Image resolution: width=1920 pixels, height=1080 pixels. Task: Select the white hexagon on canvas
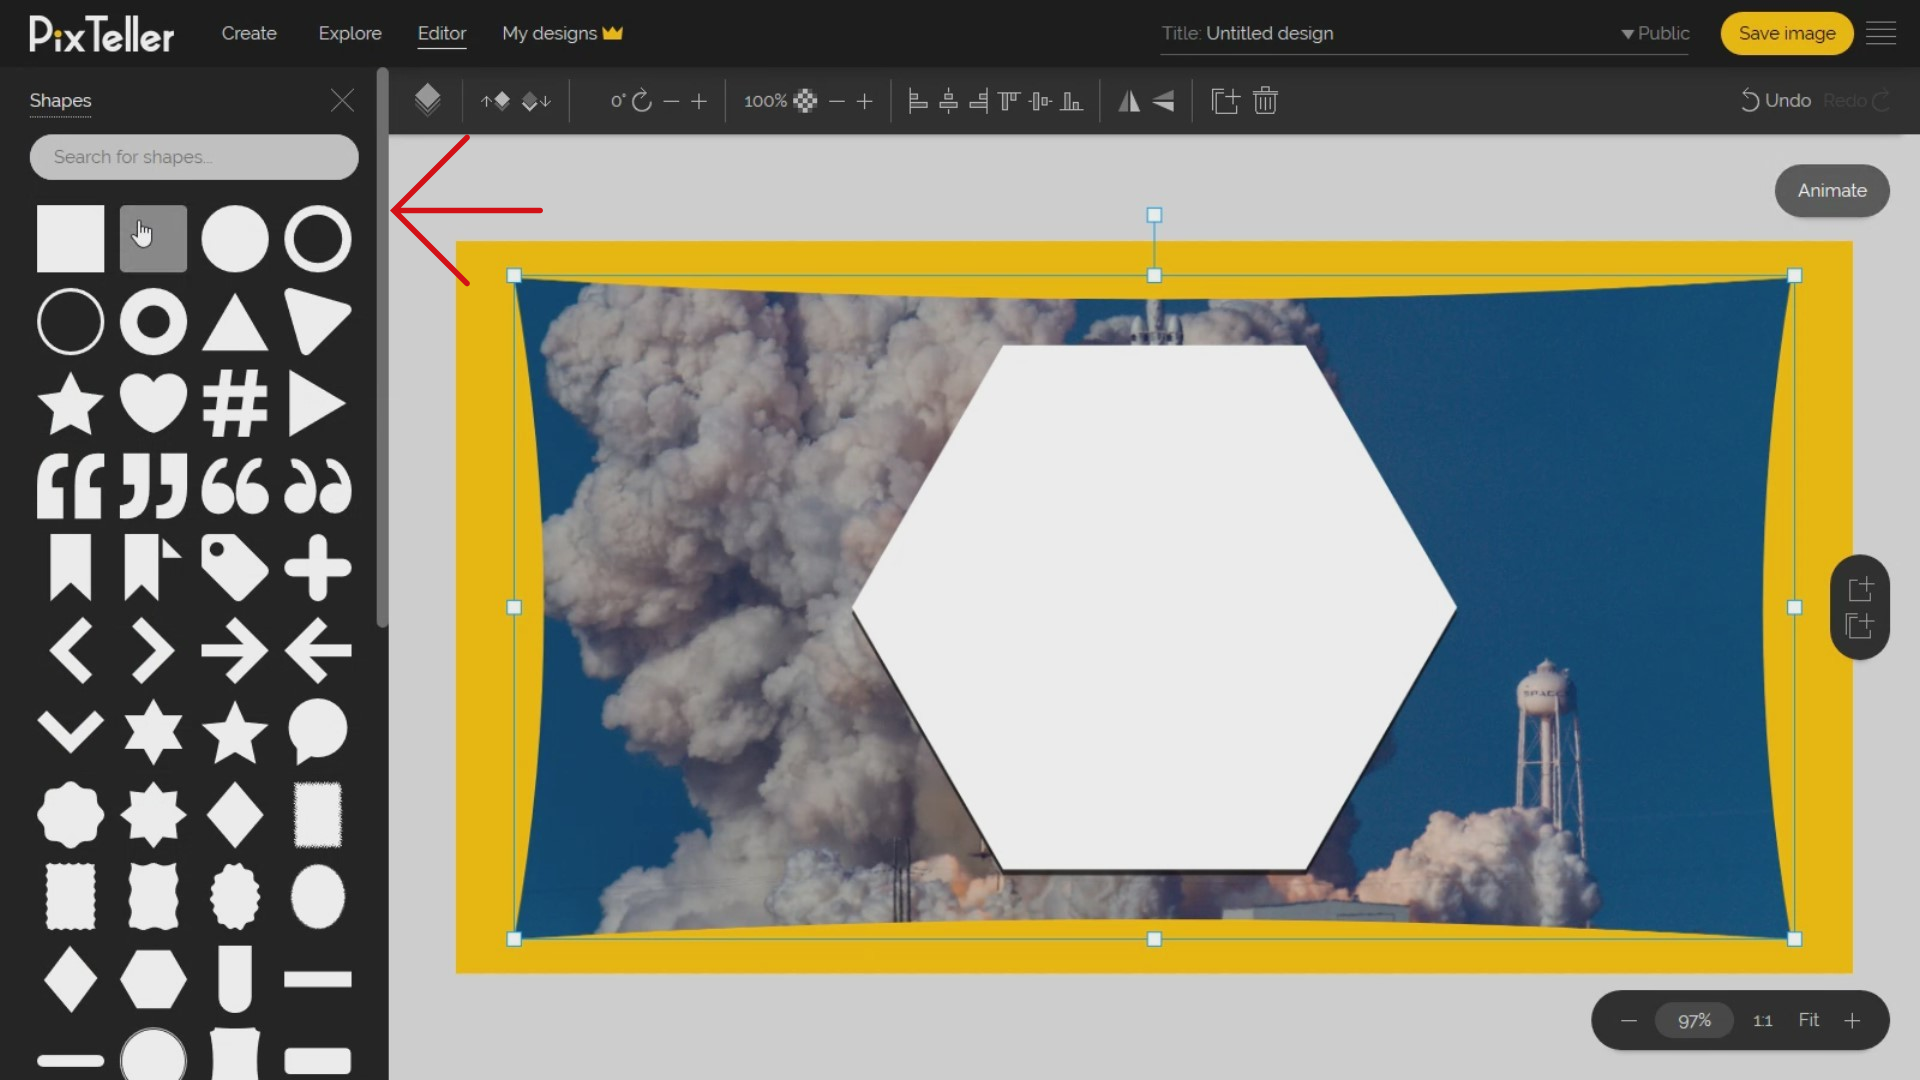(1154, 608)
